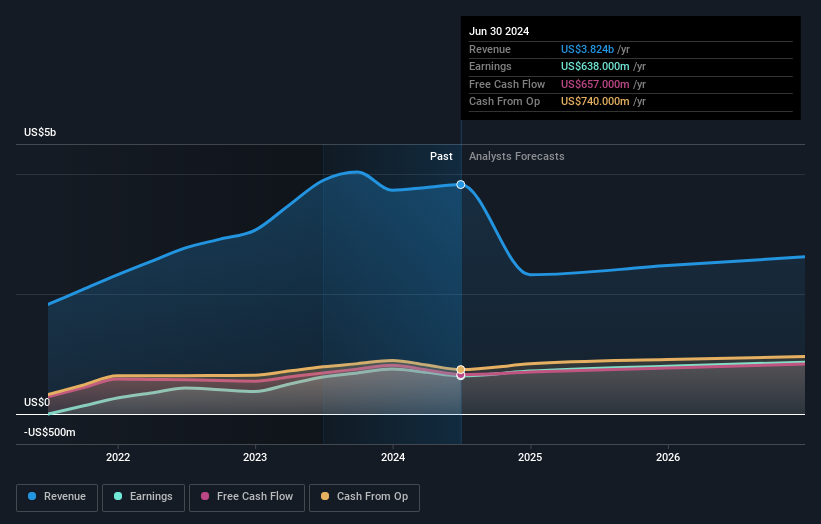Screen dimensions: 821x524
Task: Click the Jun 30 2024 tooltip date
Action: coord(499,31)
